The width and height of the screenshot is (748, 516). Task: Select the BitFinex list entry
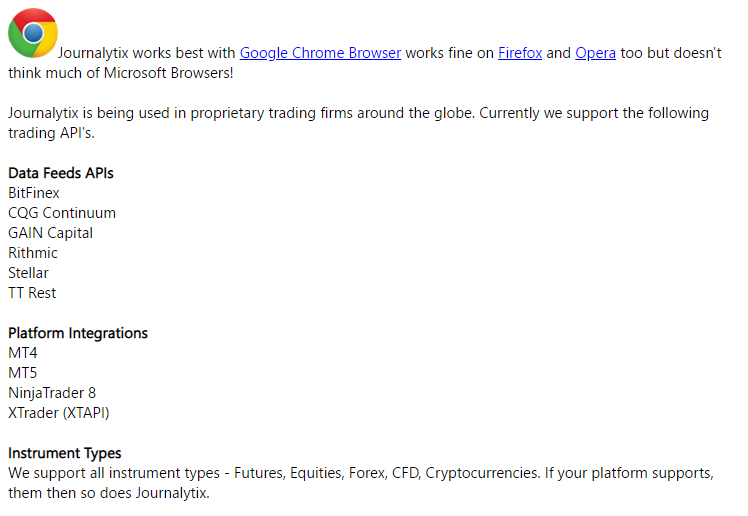click(34, 193)
